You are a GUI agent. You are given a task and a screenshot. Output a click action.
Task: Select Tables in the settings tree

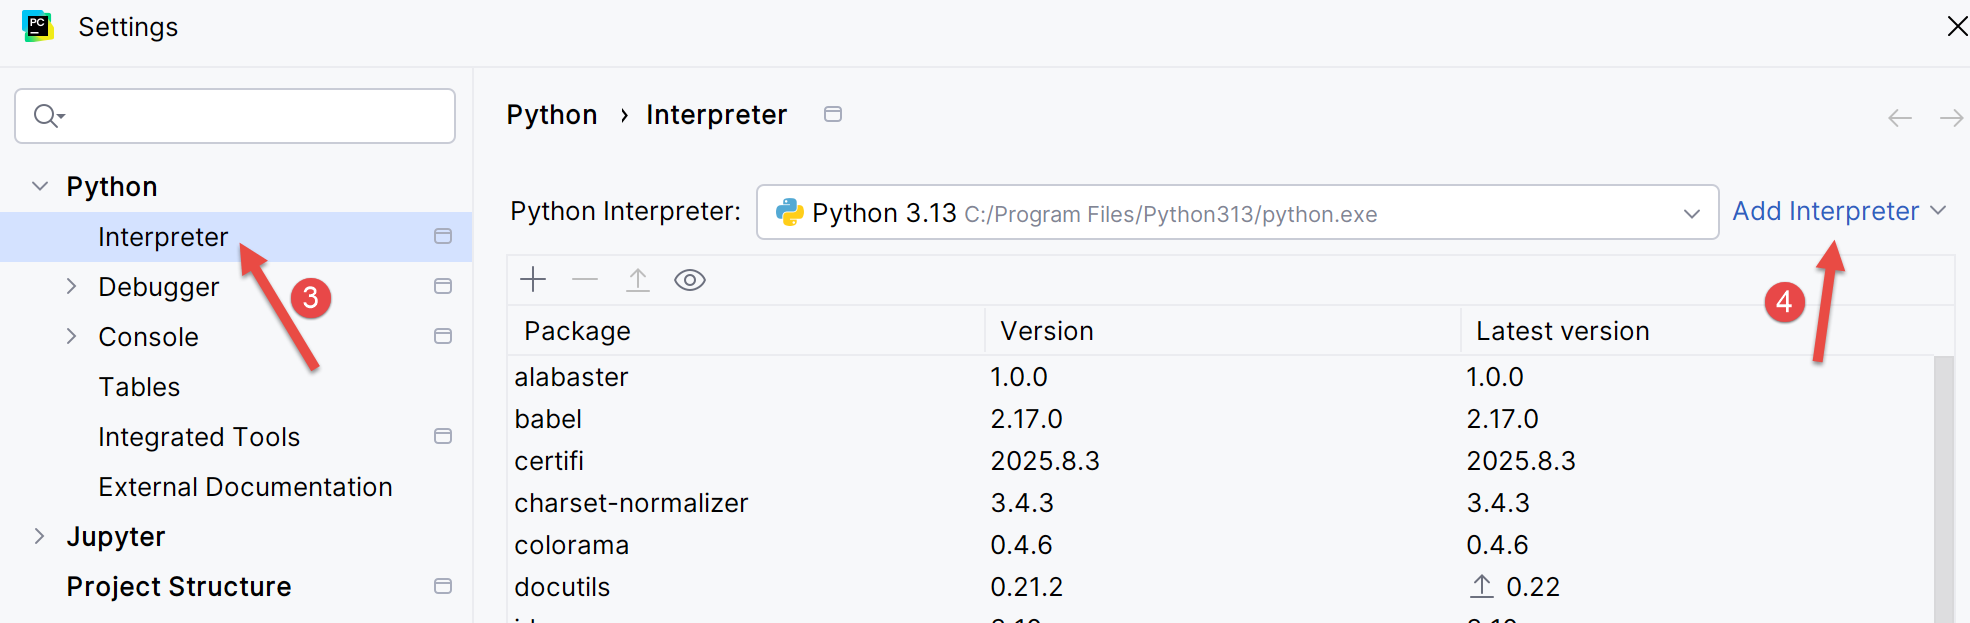139,387
